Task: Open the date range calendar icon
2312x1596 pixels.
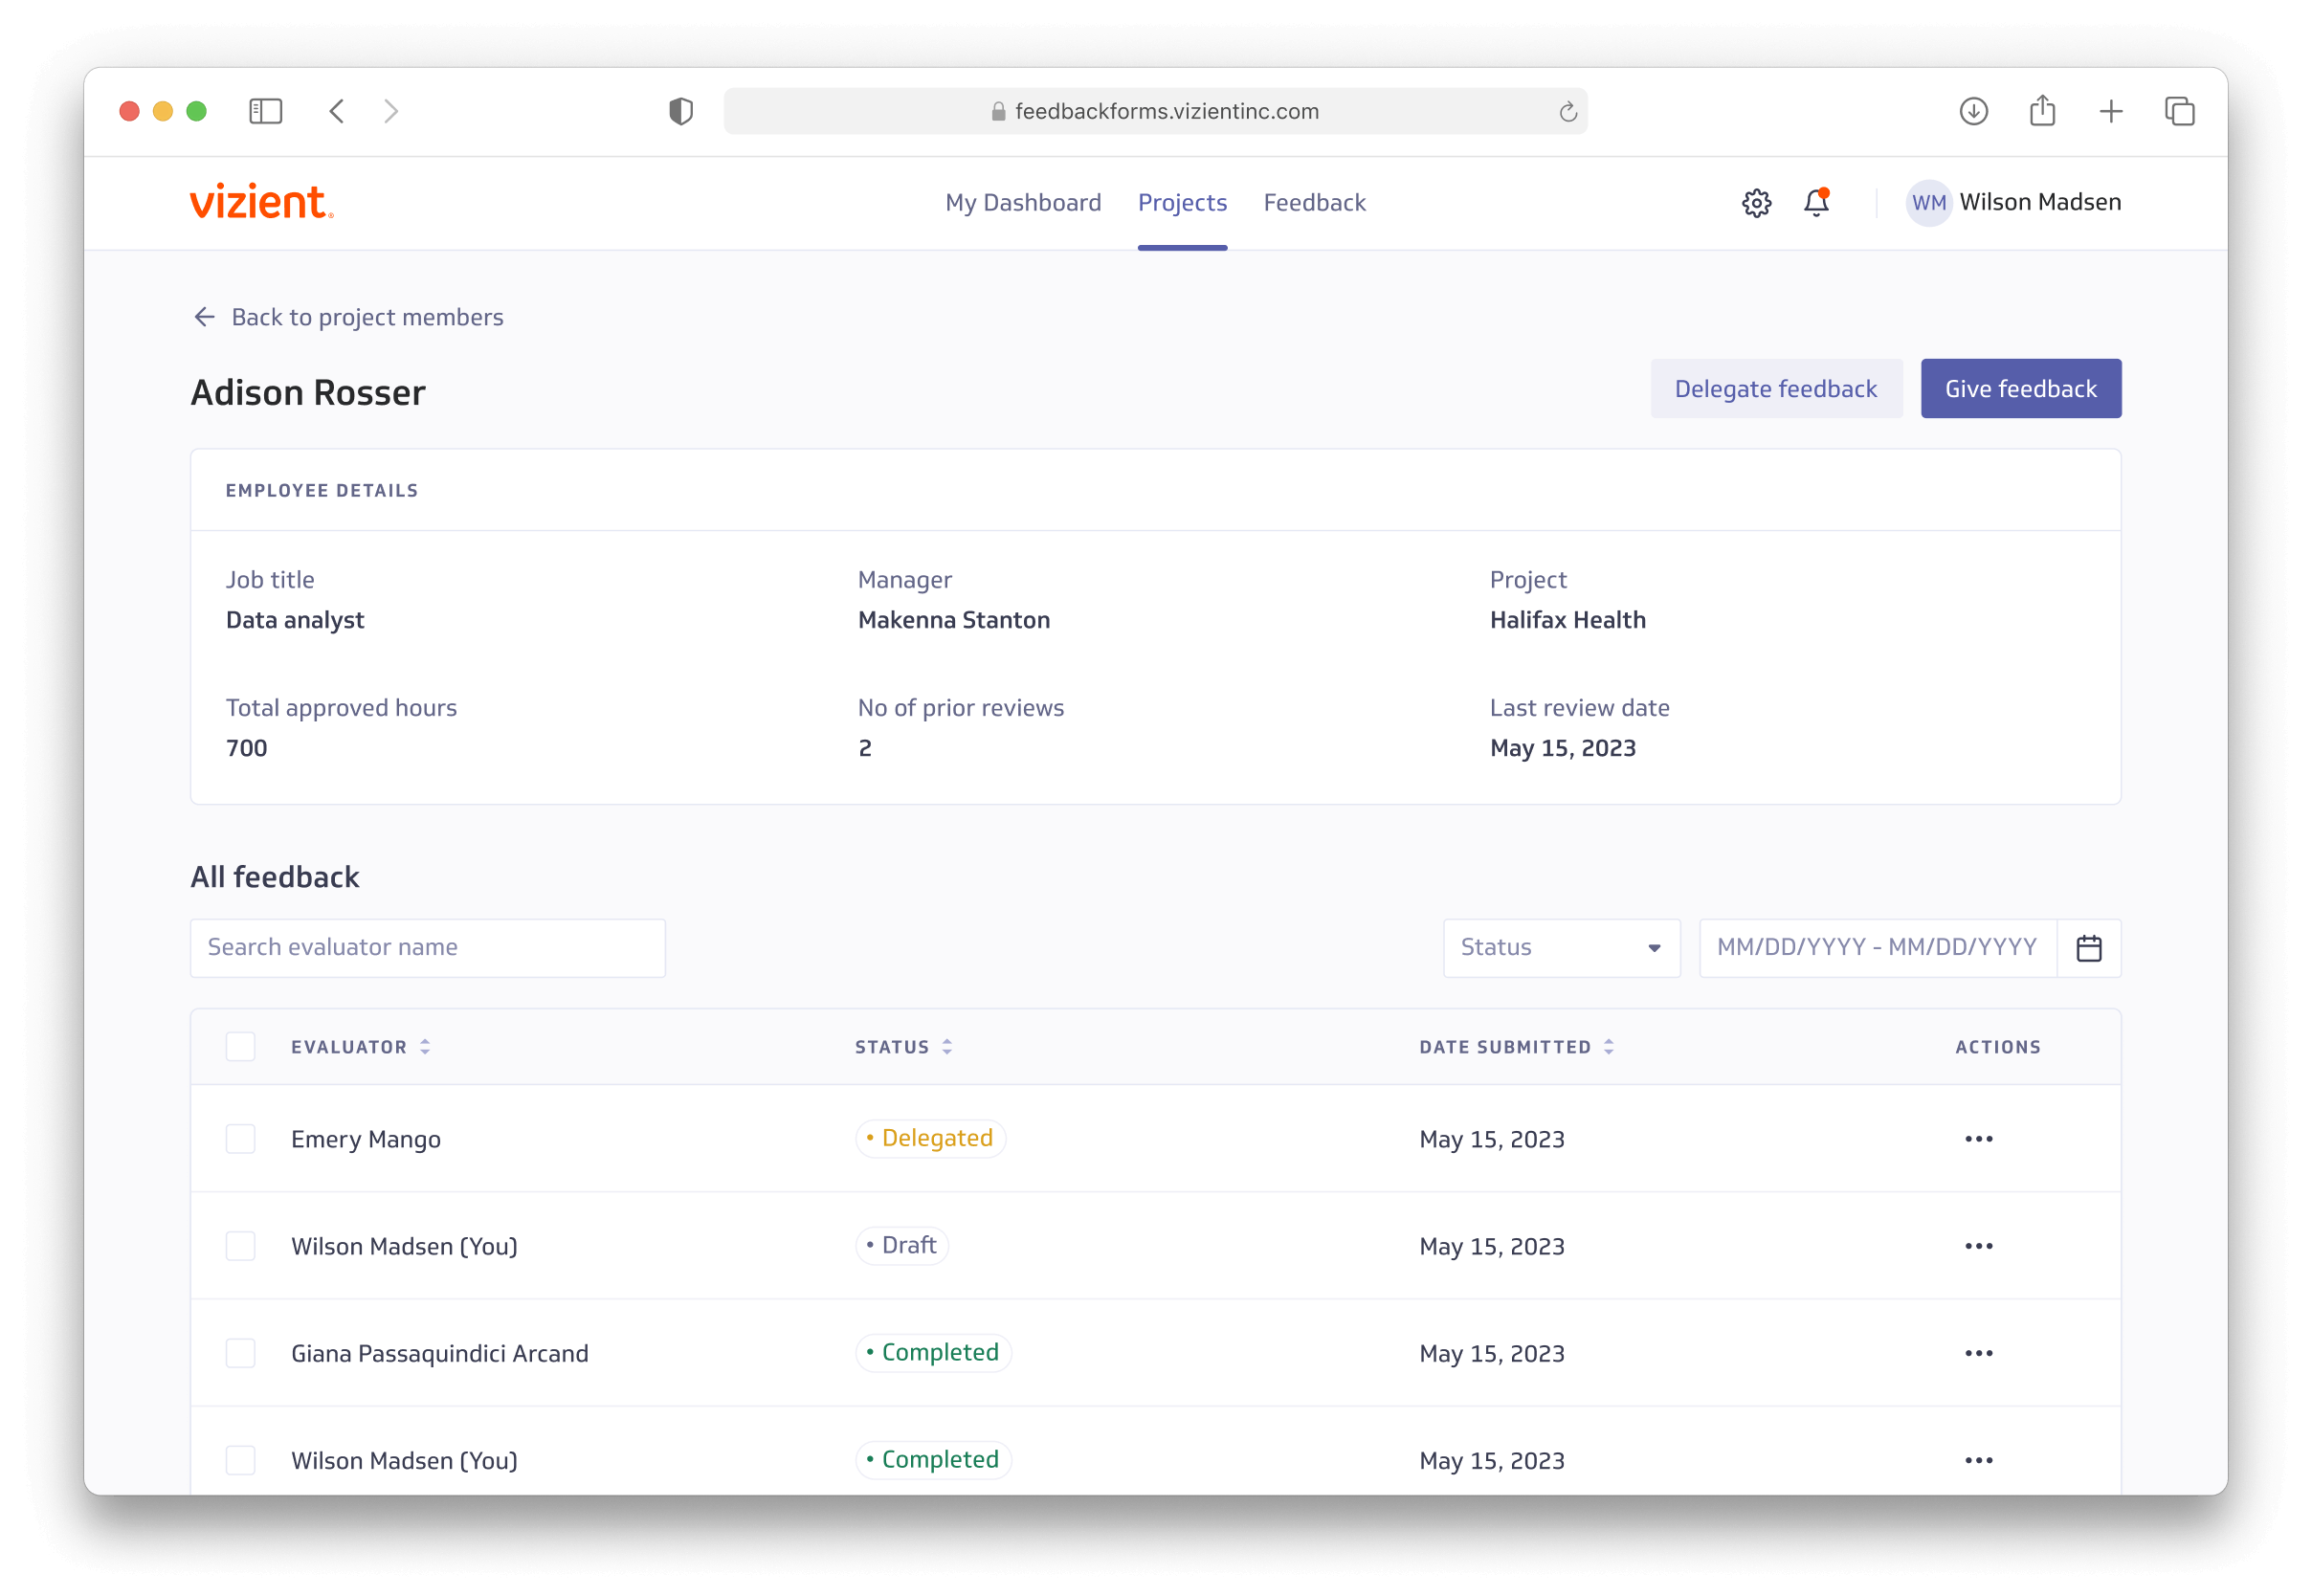Action: [x=2089, y=948]
